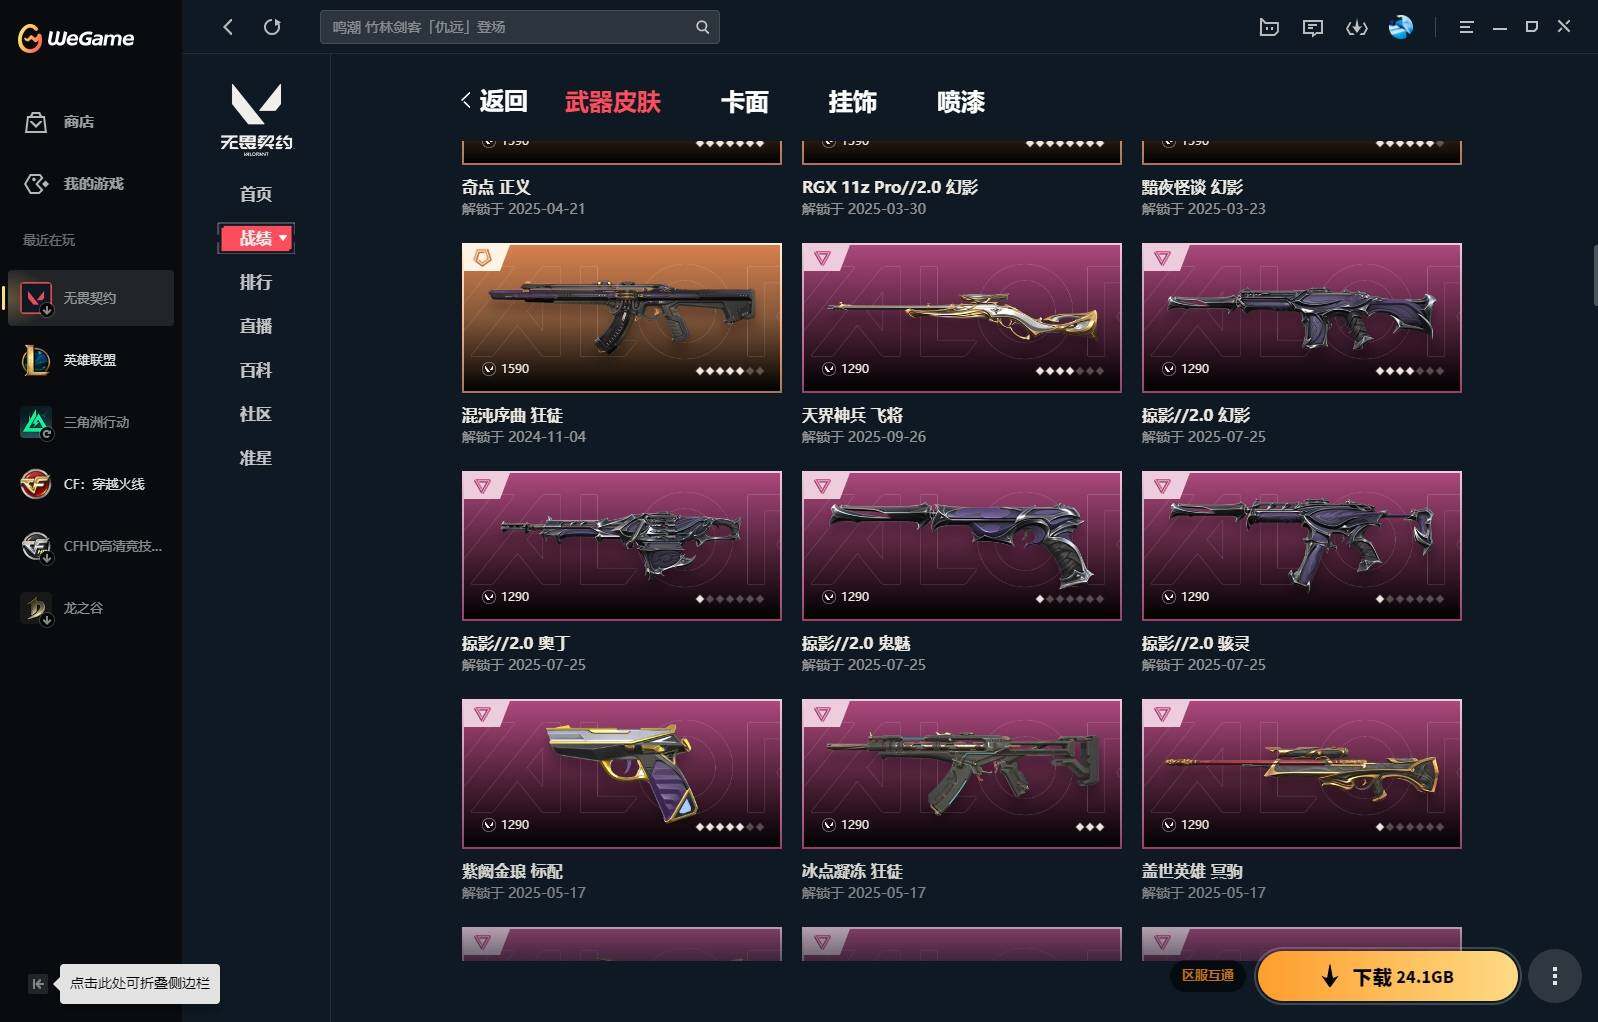
Task: Open the folder icon in title bar
Action: (1269, 28)
